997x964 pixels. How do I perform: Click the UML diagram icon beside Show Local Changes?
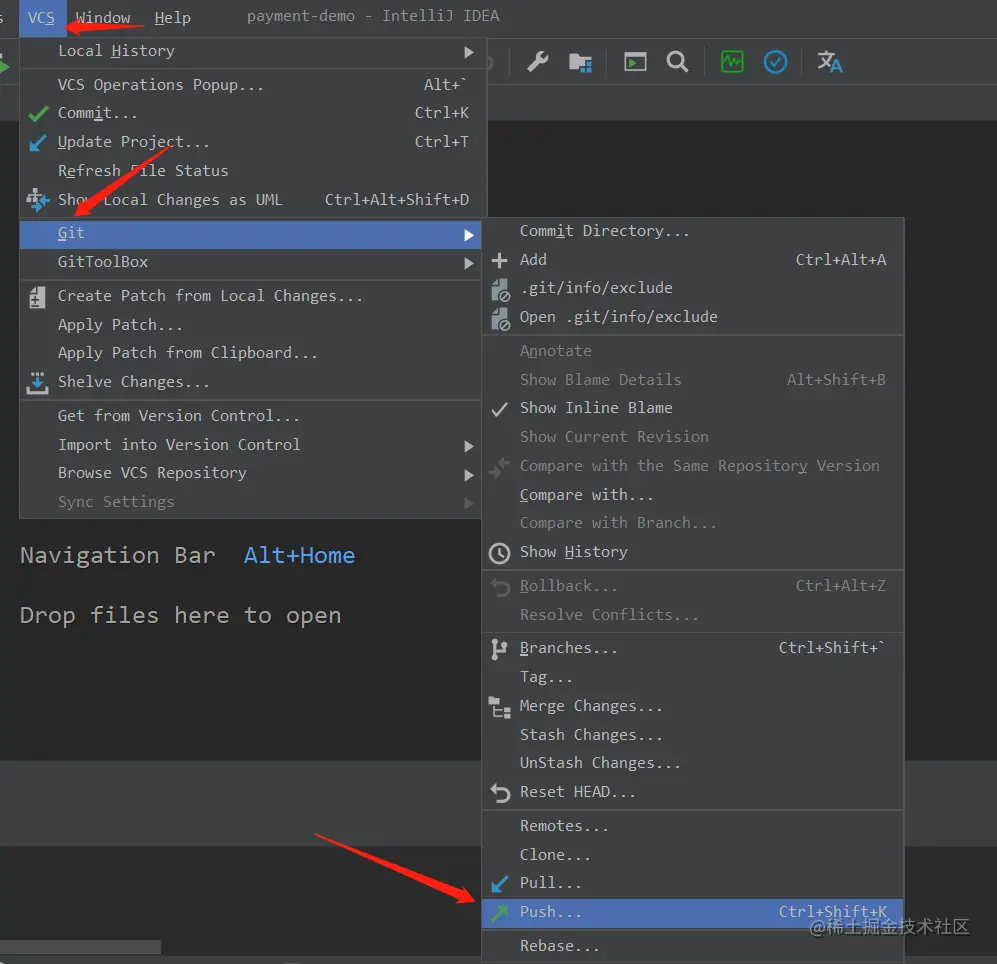(x=38, y=200)
